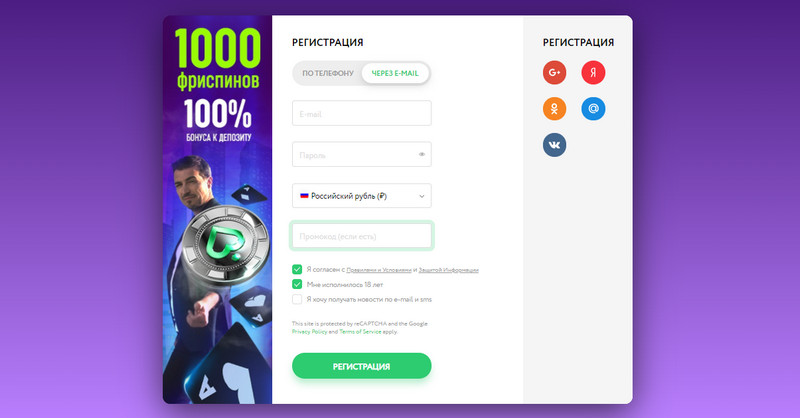800x418 pixels.
Task: Open the Terms of Service link
Action: [360, 332]
